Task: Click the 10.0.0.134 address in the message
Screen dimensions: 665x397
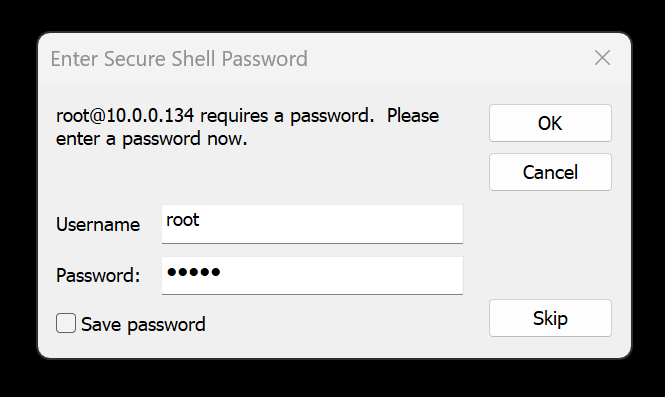Action: pyautogui.click(x=150, y=115)
